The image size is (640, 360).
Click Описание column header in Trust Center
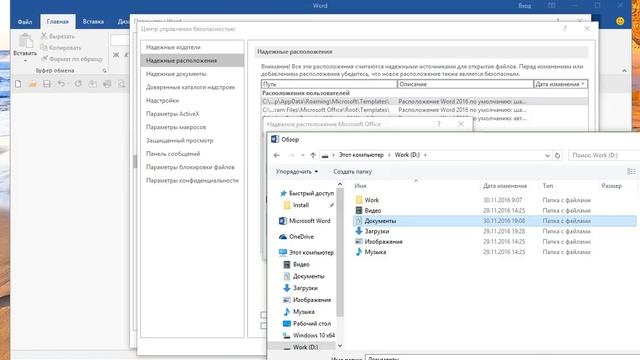pos(465,84)
